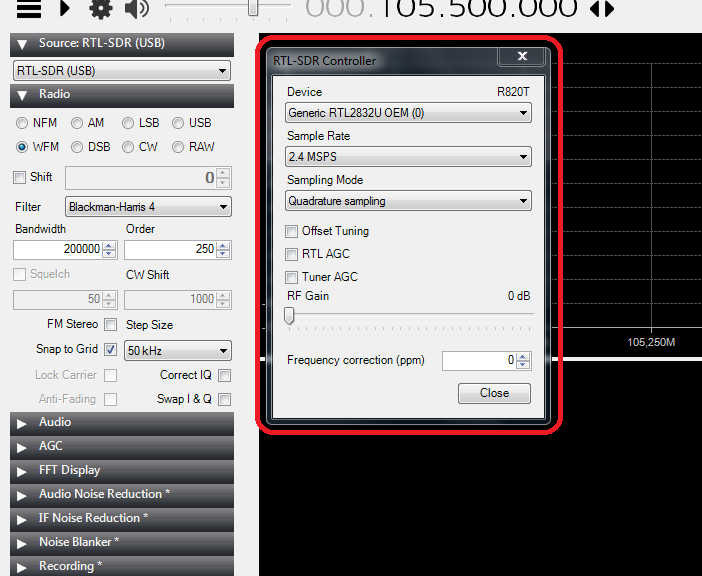Open the 2.4 MSPS sample rate dropdown
This screenshot has height=576, width=702.
click(x=408, y=157)
